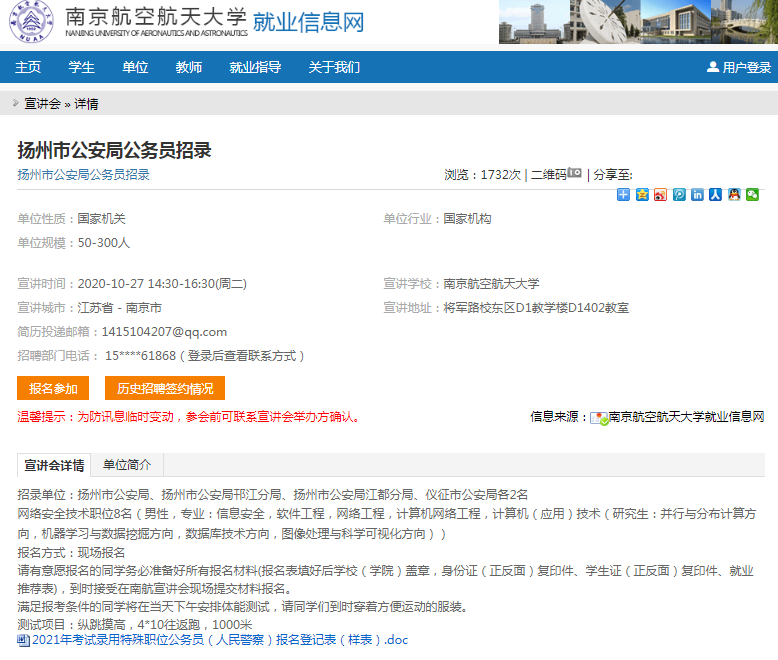
Task: Click the view count 浏览：1732次
Action: [482, 175]
